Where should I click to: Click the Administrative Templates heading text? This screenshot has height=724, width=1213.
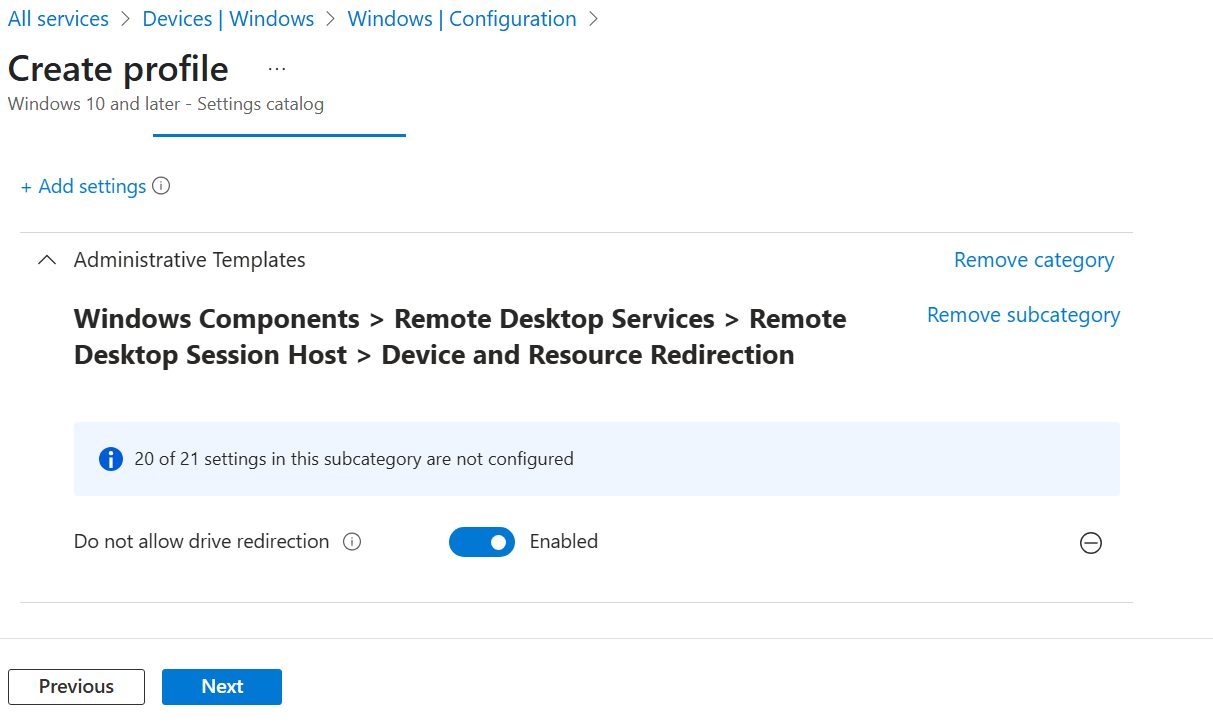click(x=190, y=260)
